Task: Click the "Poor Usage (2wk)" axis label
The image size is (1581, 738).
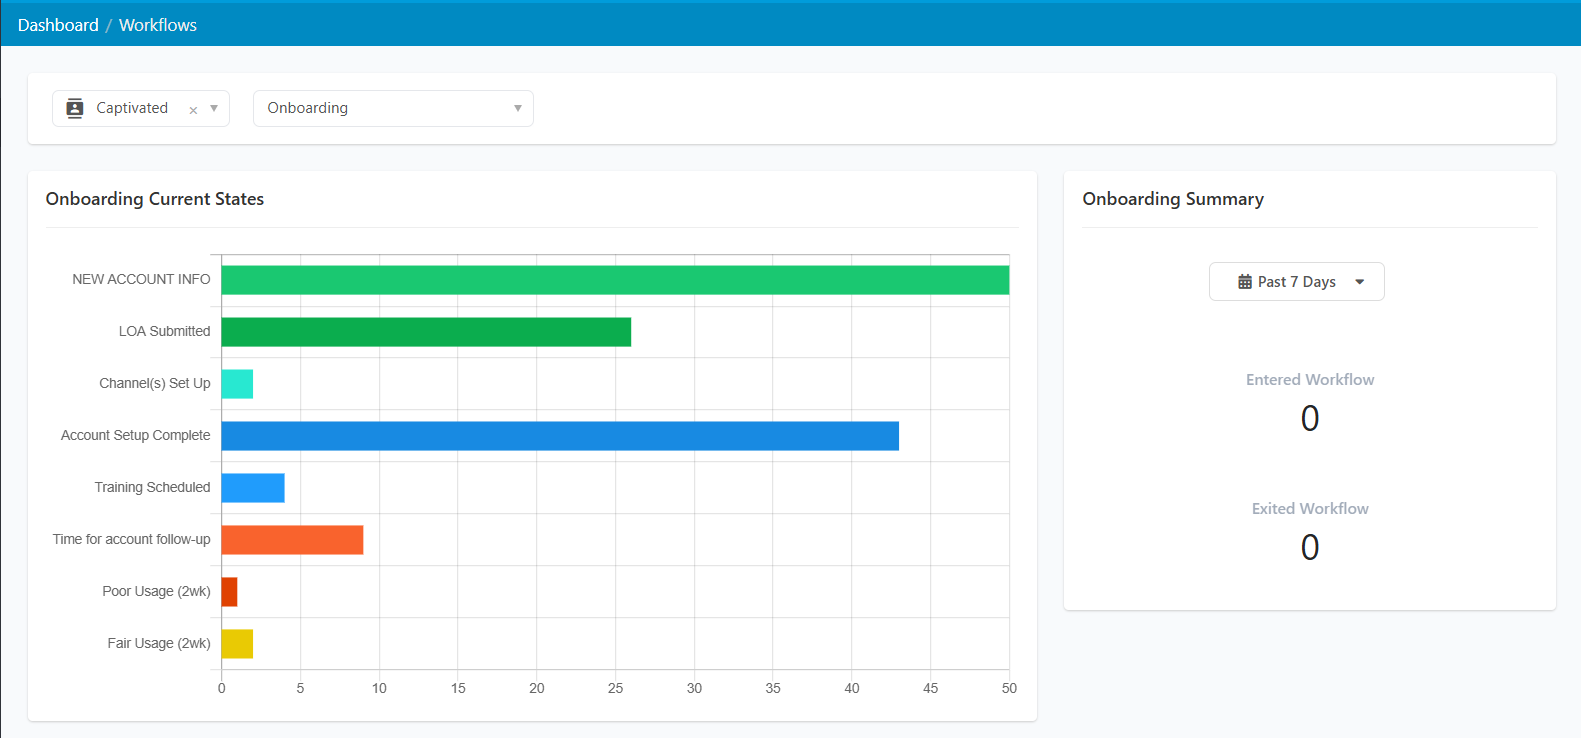Action: coord(157,591)
